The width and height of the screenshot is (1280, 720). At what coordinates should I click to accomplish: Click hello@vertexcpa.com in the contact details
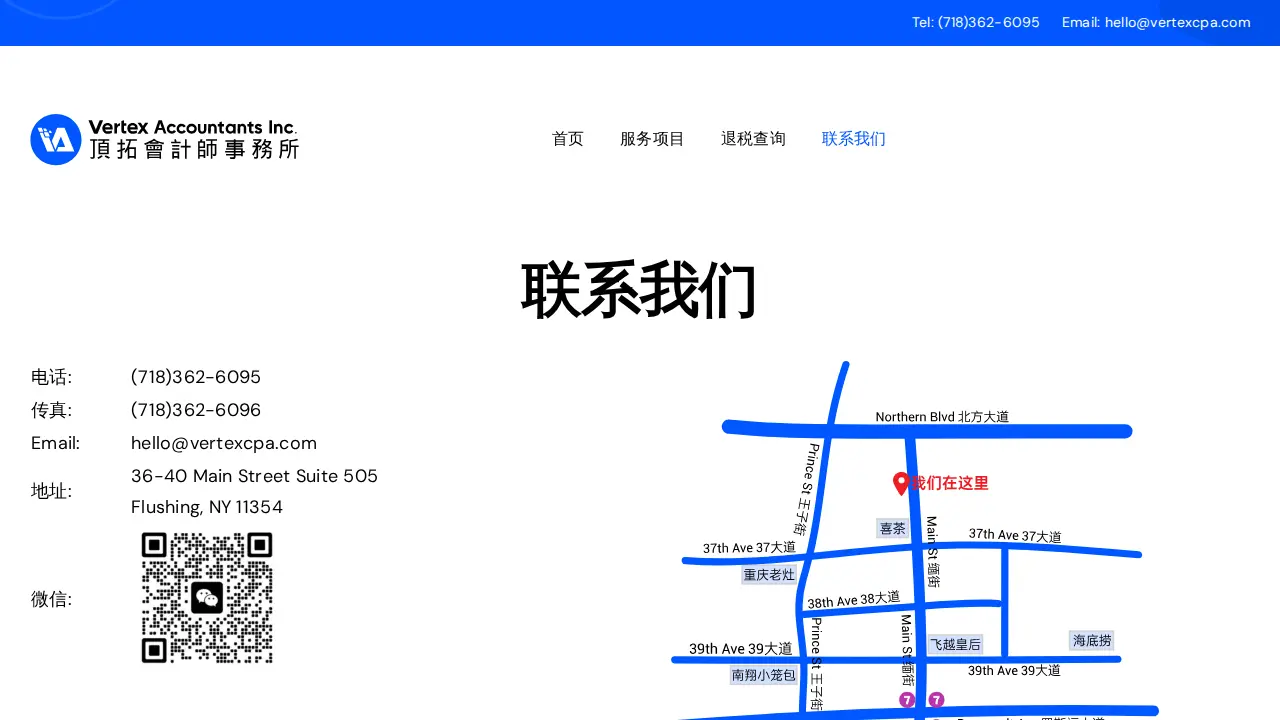(224, 443)
